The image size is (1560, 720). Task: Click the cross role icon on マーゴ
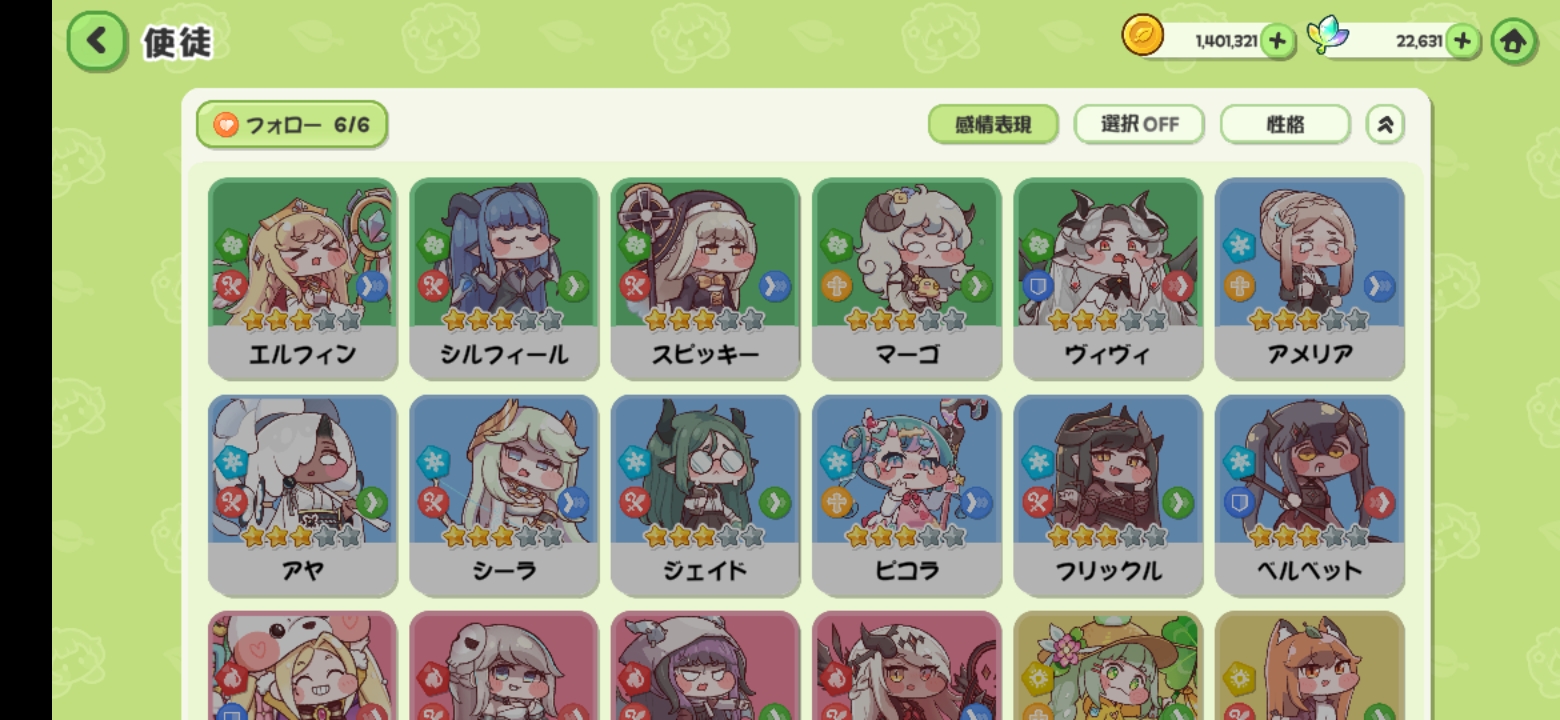837,287
